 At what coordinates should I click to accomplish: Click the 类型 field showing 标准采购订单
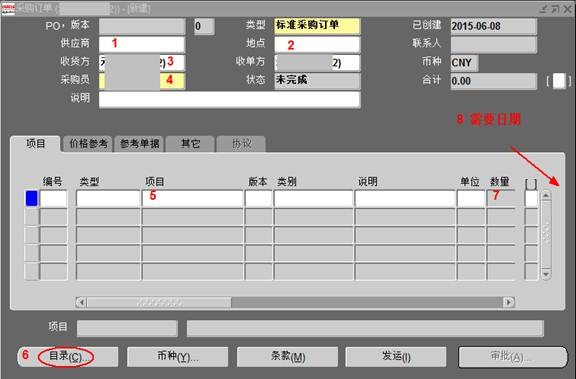click(x=317, y=26)
